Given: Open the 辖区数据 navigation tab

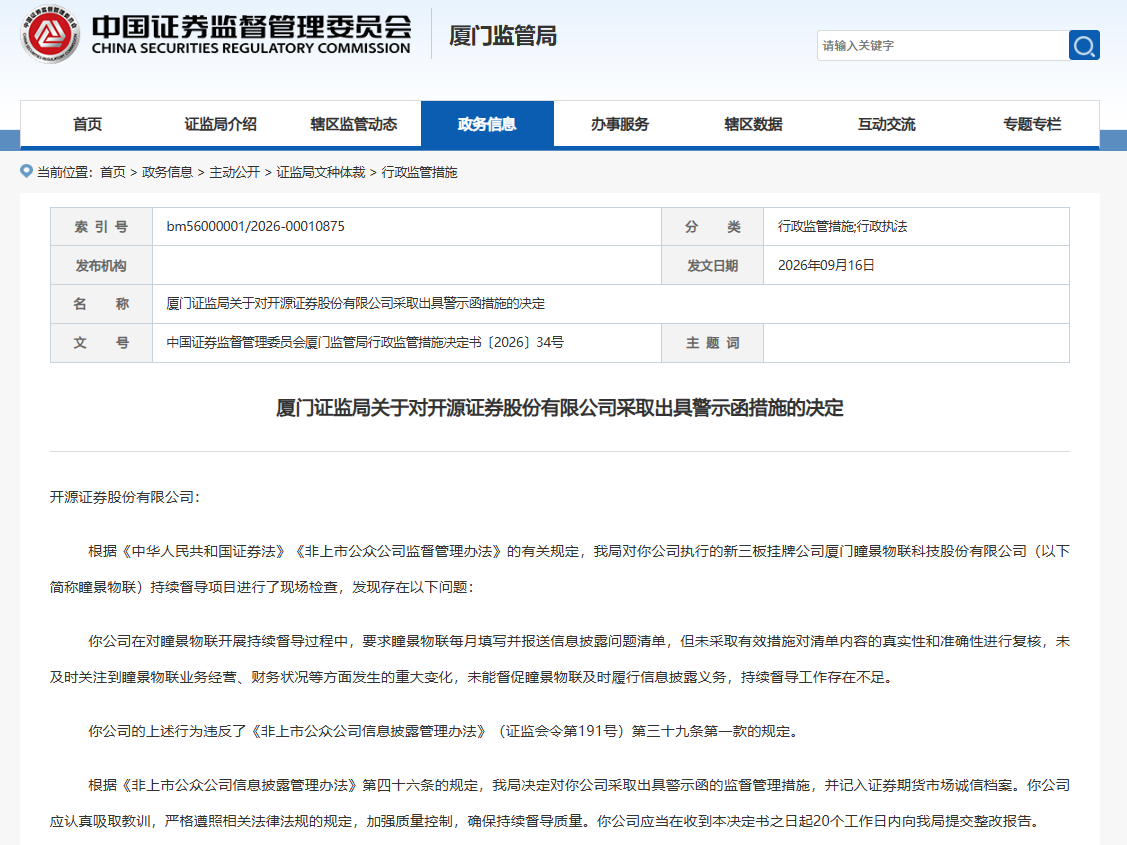Looking at the screenshot, I should click(753, 124).
